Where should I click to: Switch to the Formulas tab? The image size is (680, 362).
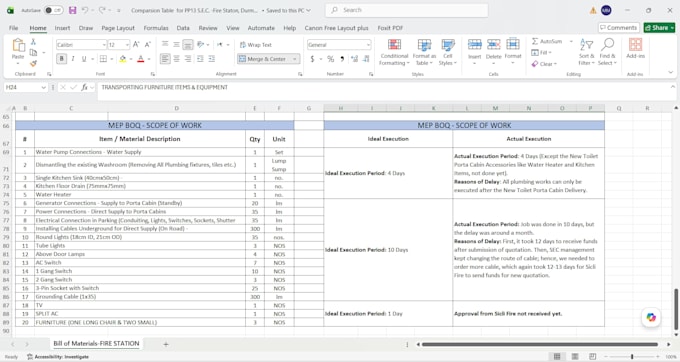click(x=156, y=28)
